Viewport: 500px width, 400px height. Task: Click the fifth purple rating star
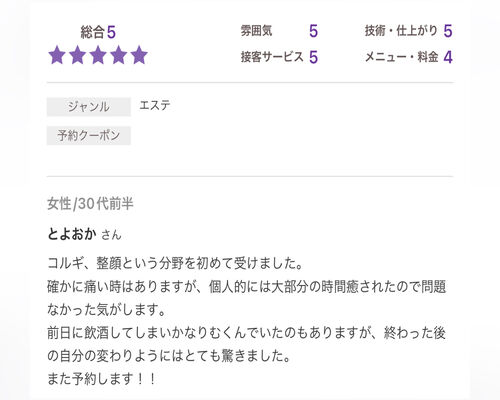coord(139,55)
